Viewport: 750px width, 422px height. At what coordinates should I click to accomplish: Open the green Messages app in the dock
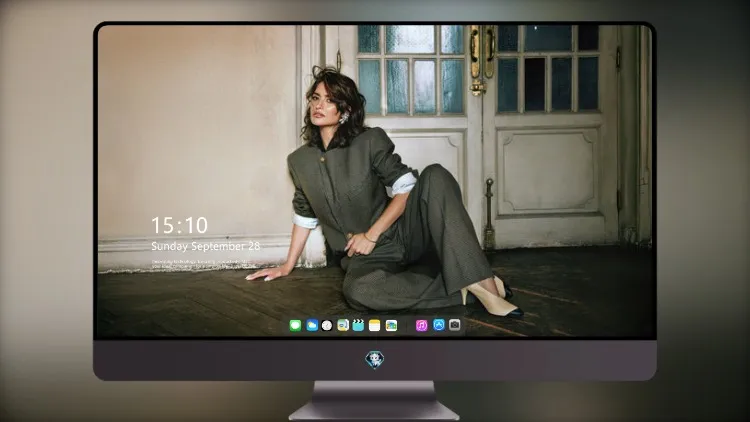(x=295, y=326)
